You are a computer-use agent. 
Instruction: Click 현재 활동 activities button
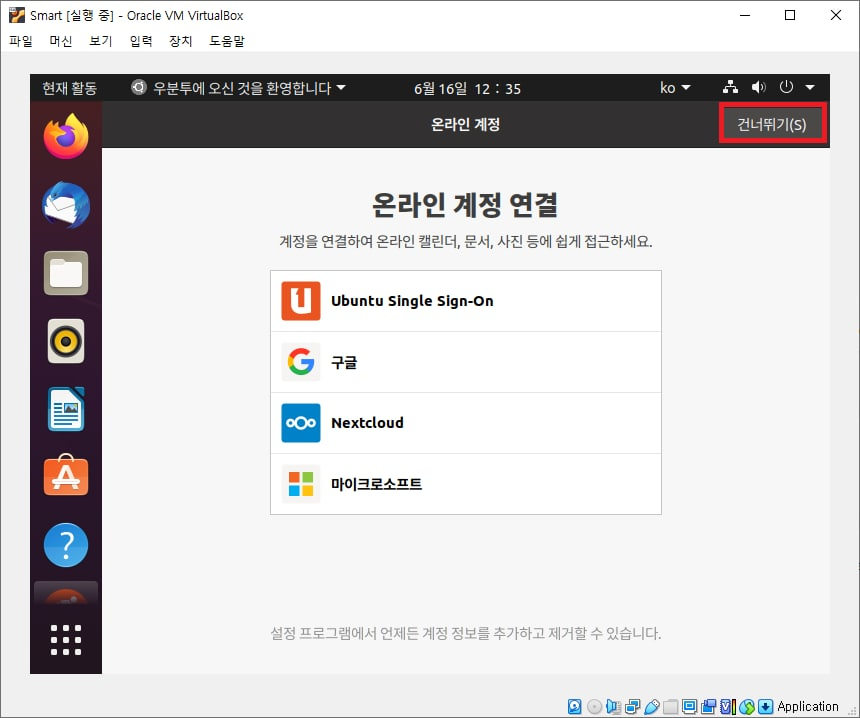(x=70, y=88)
